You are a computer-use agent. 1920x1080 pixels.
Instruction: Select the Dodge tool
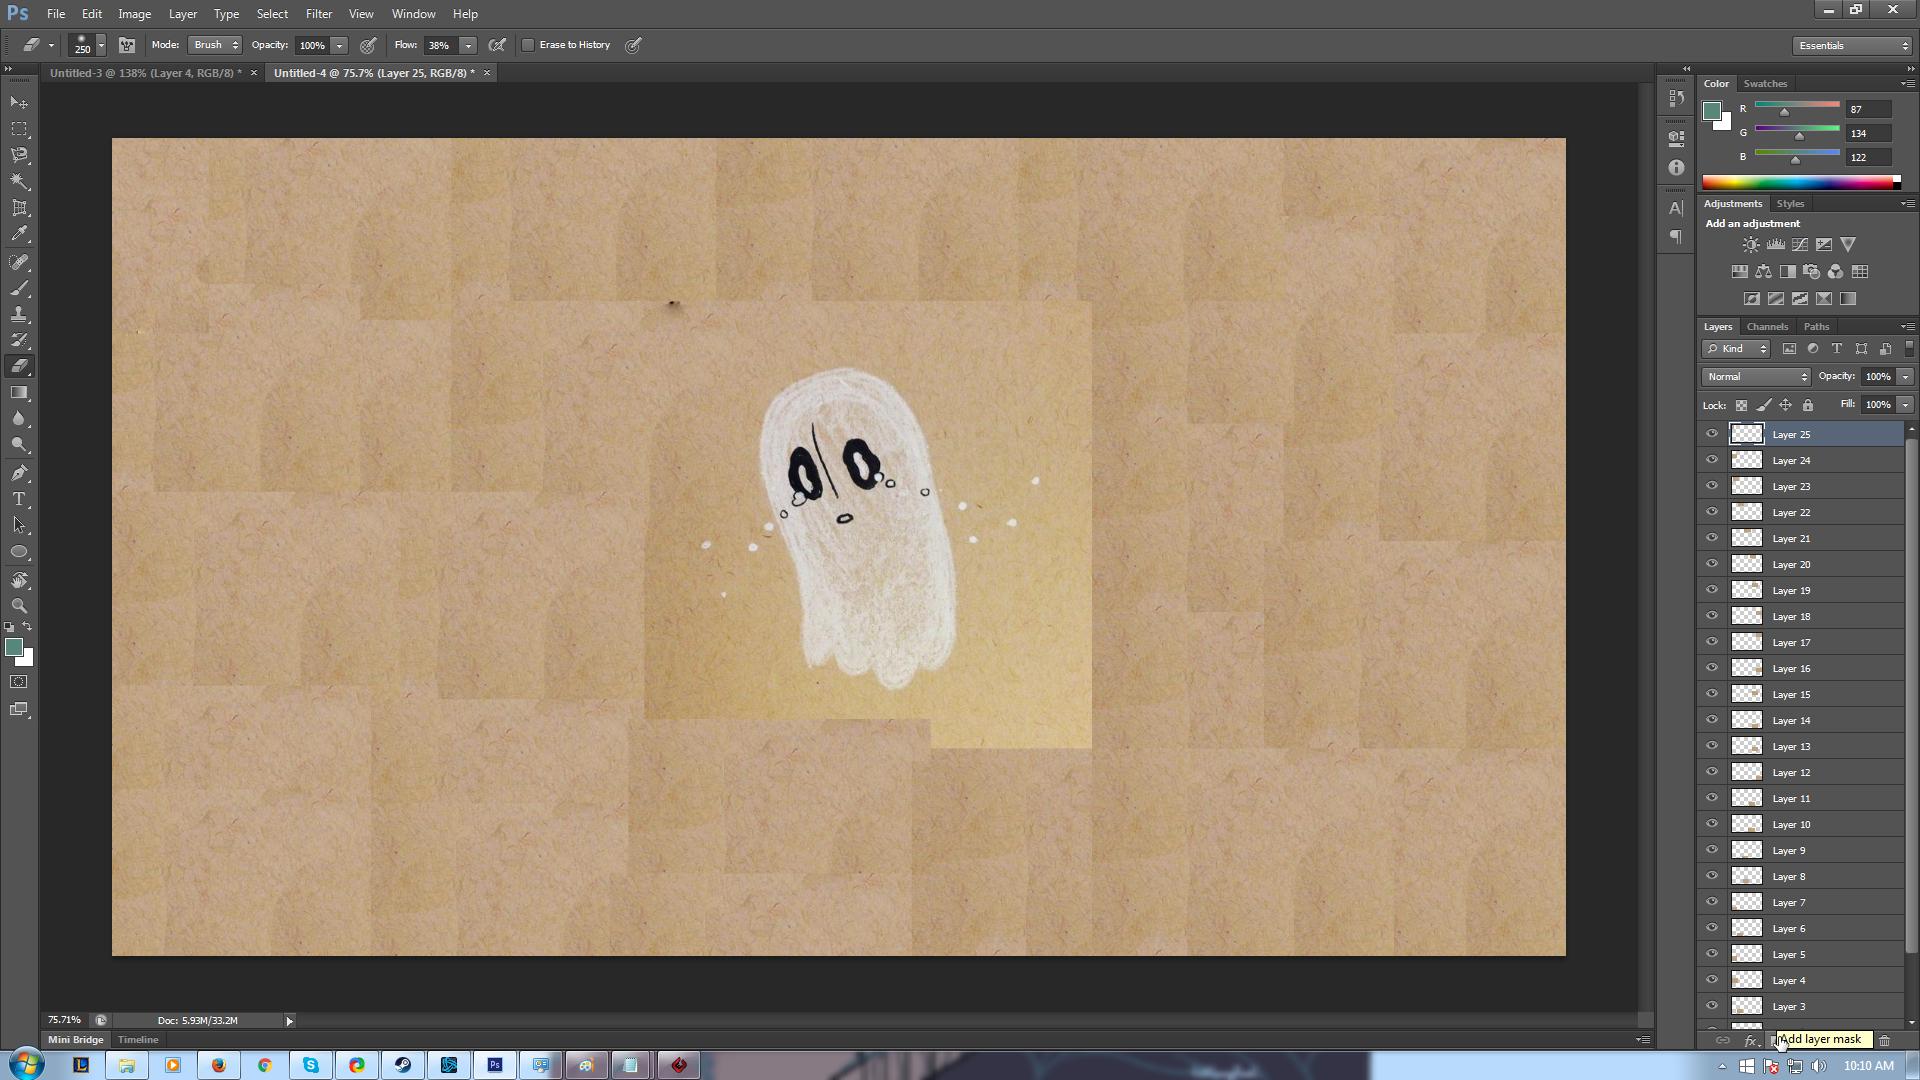[x=19, y=445]
